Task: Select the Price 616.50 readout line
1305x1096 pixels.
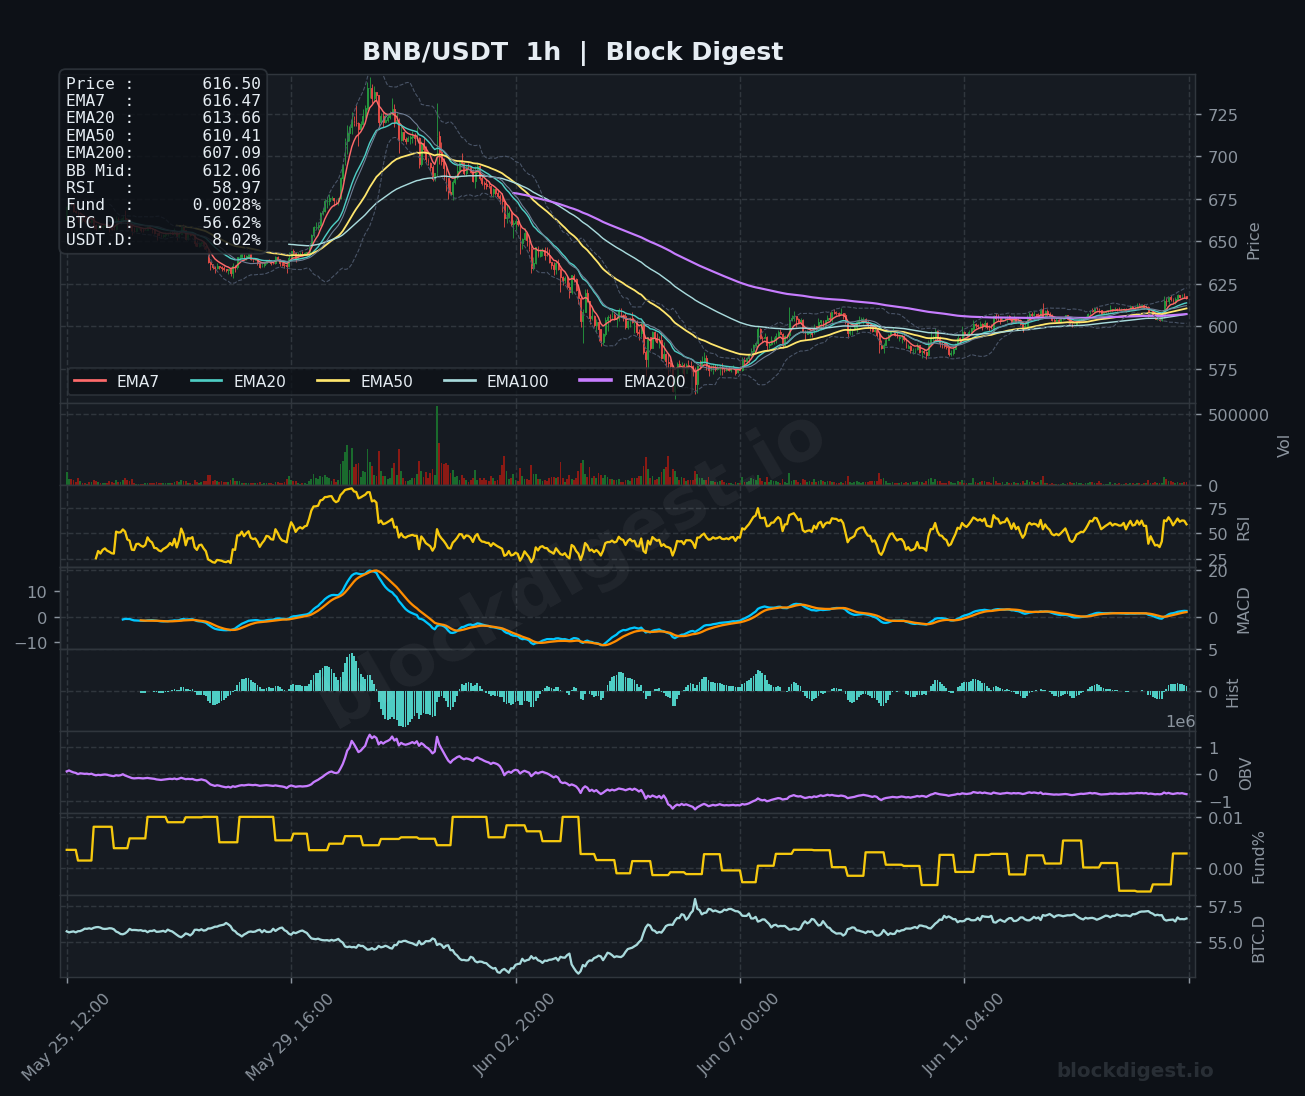Action: [163, 84]
